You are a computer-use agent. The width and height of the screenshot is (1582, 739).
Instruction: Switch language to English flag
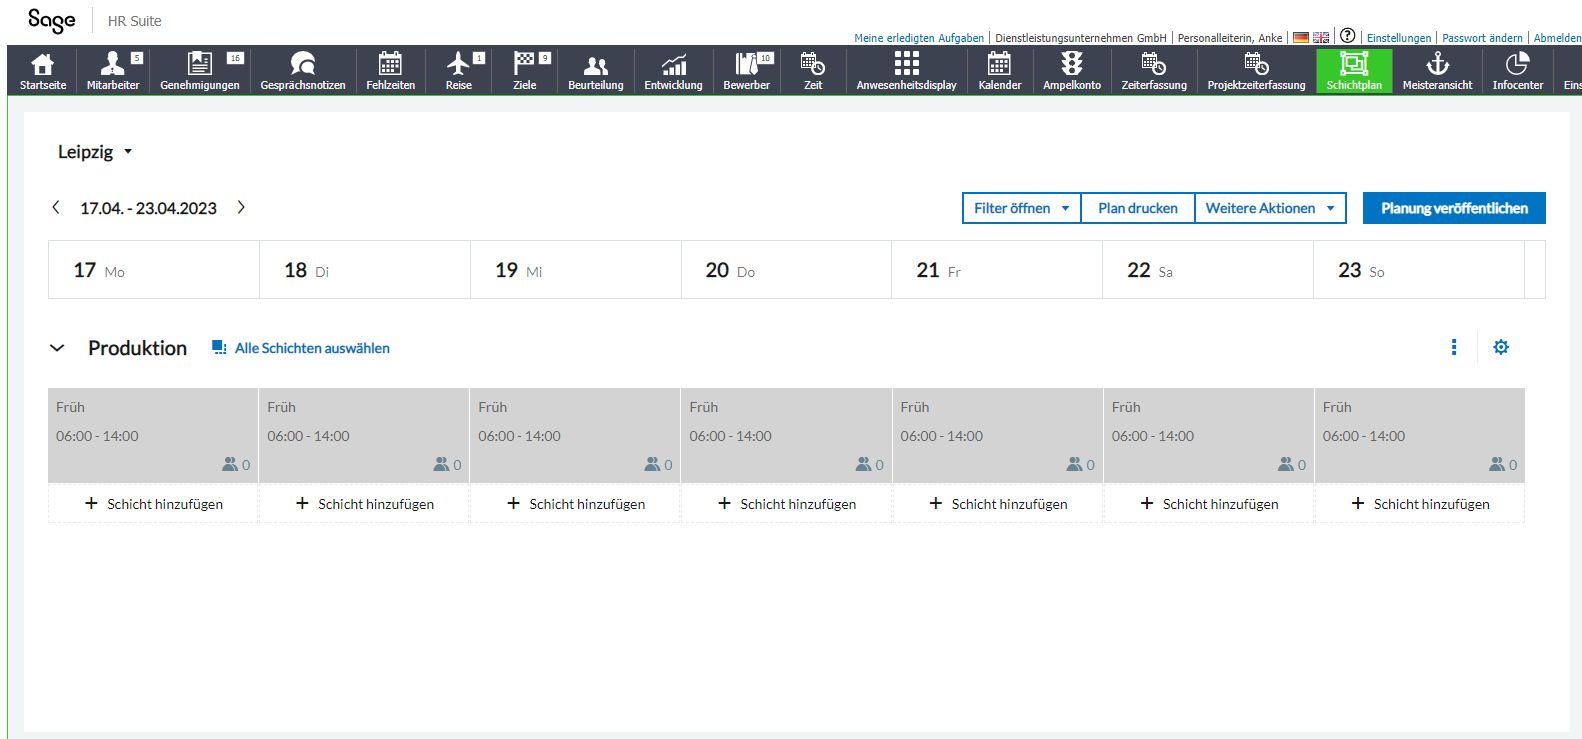point(1321,38)
